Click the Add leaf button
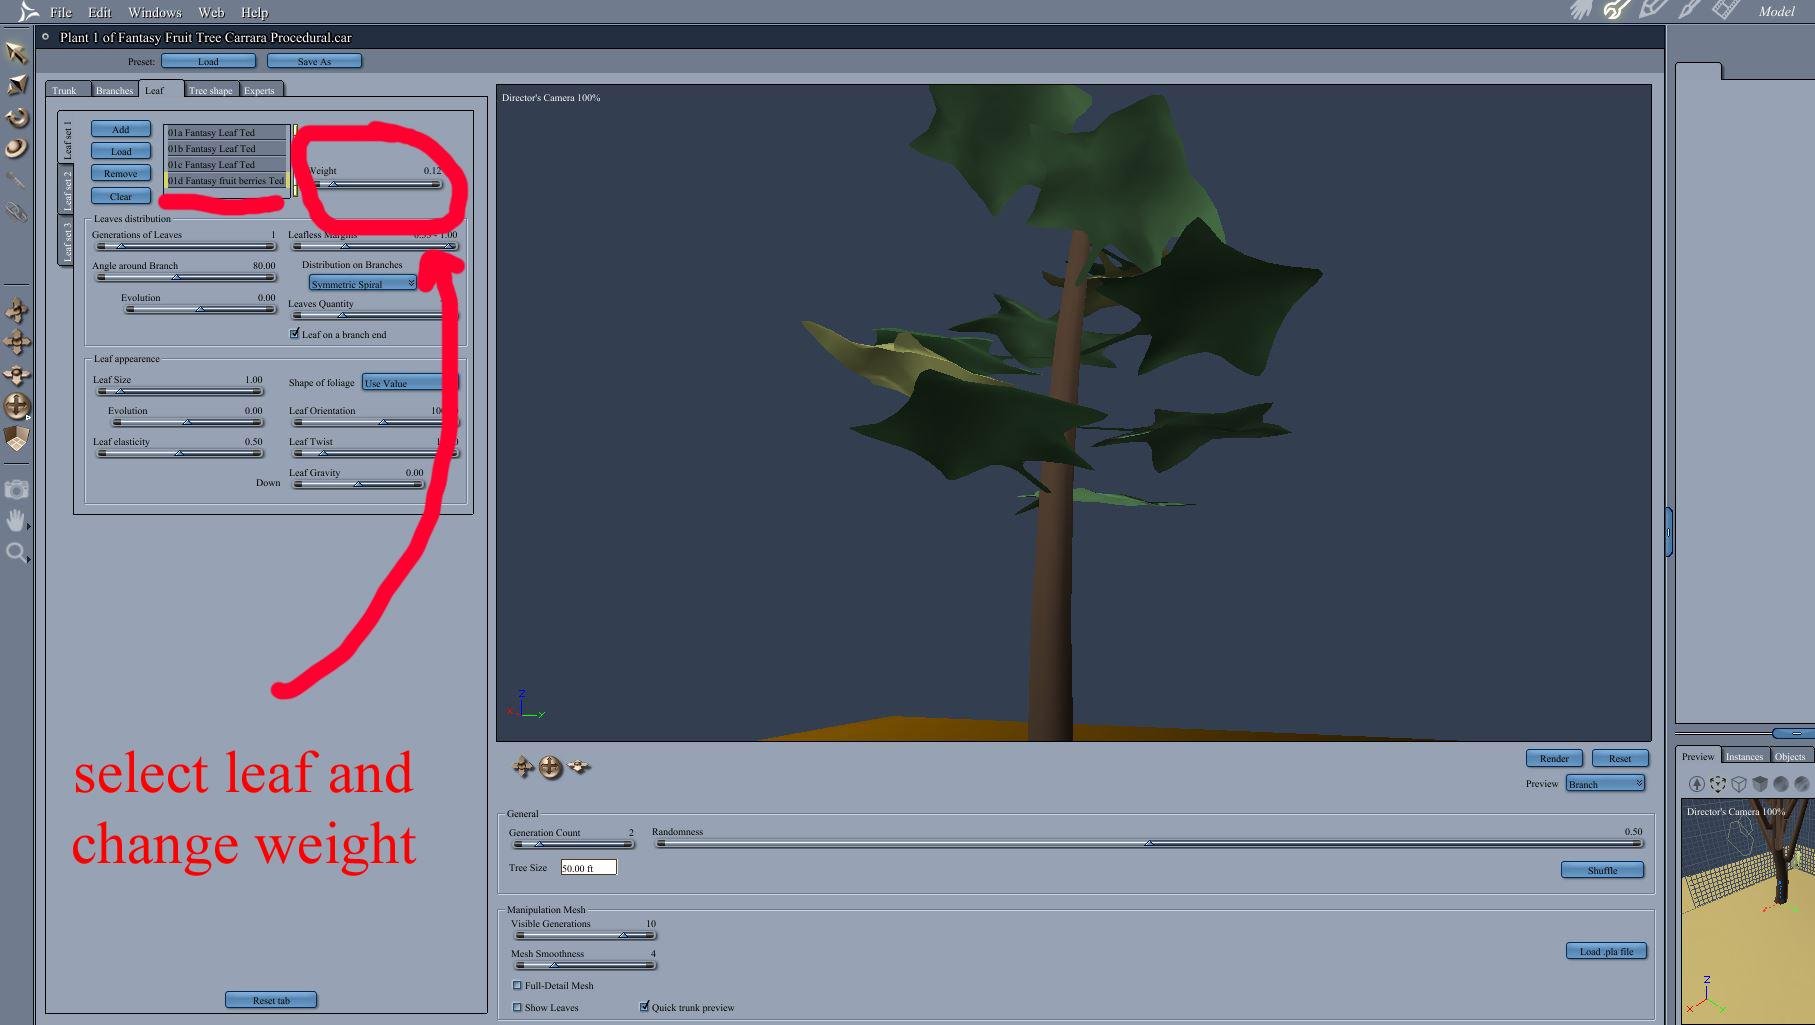The width and height of the screenshot is (1815, 1025). [121, 130]
